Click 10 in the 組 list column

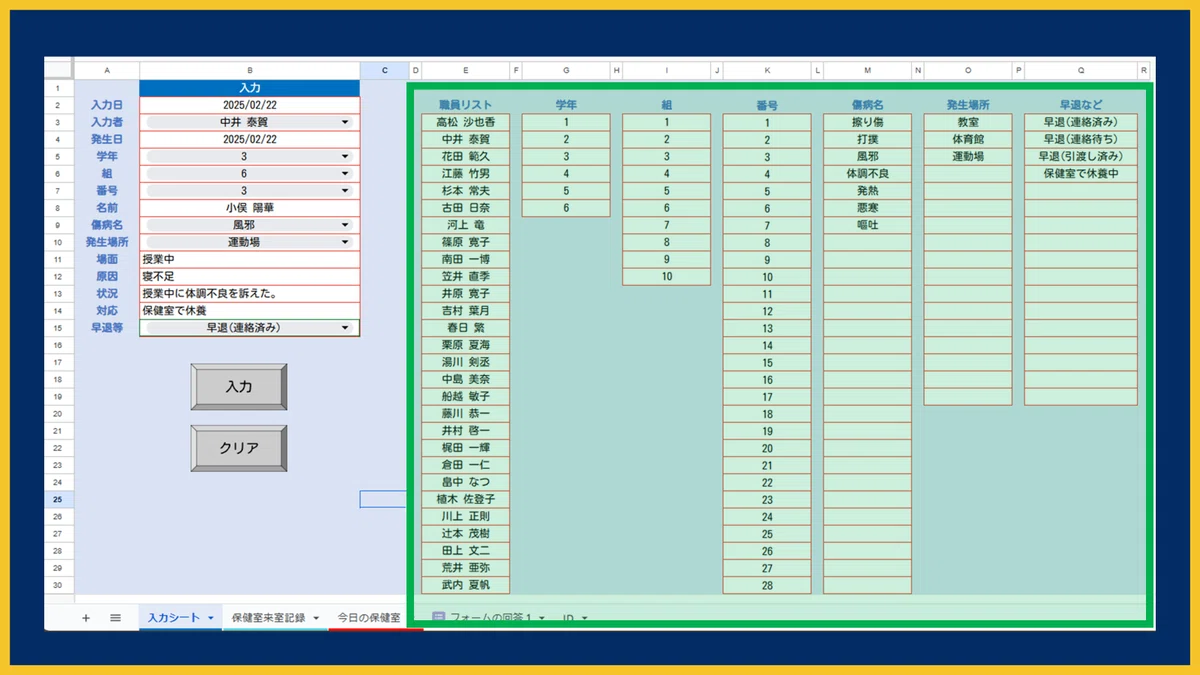coord(666,276)
